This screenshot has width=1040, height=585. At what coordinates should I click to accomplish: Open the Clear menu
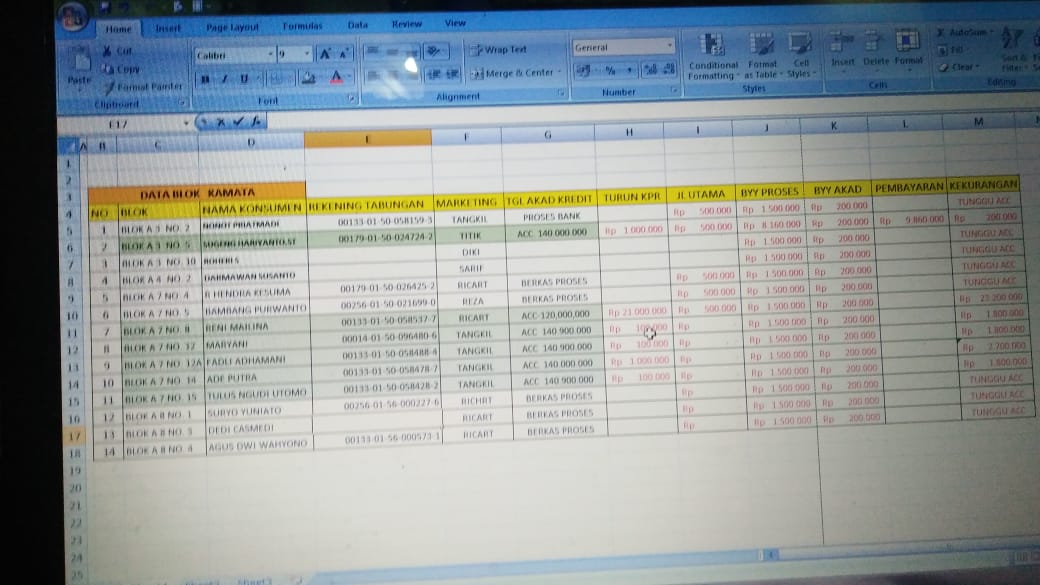click(958, 67)
